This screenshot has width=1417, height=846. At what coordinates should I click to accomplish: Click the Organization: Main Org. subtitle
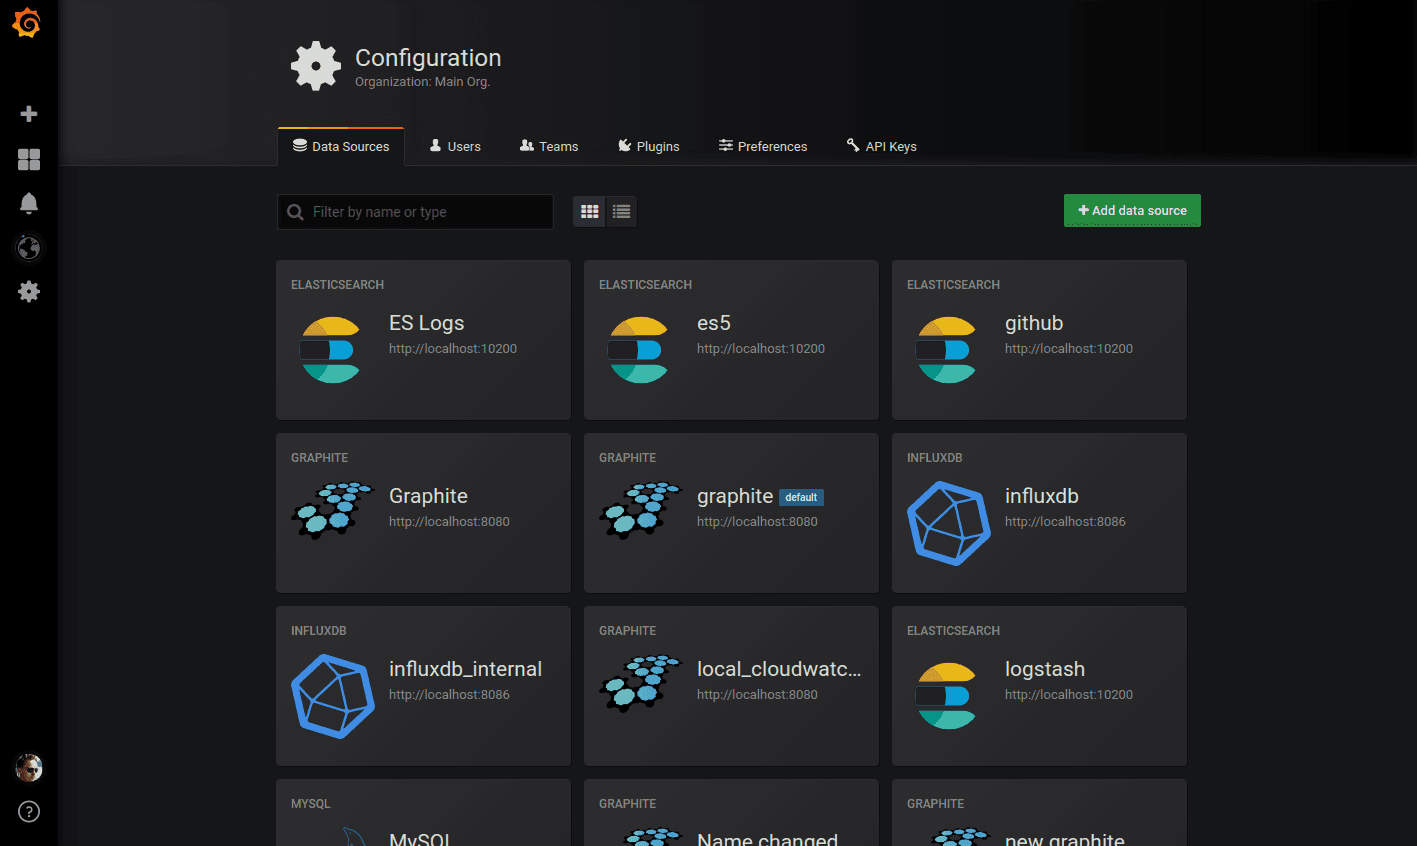422,82
